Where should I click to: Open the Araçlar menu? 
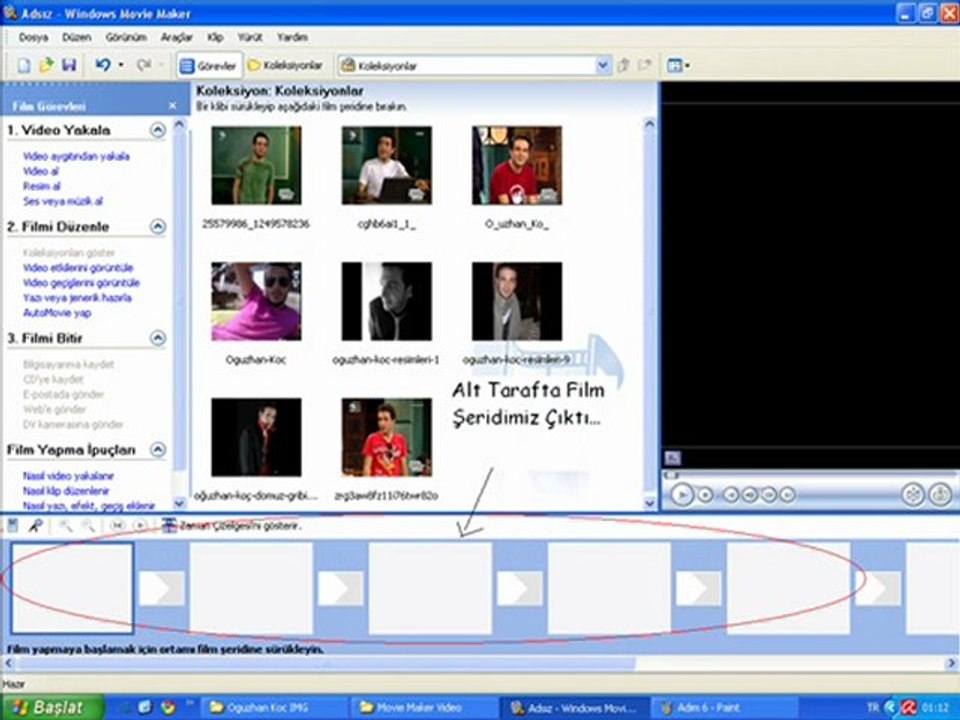coord(176,37)
